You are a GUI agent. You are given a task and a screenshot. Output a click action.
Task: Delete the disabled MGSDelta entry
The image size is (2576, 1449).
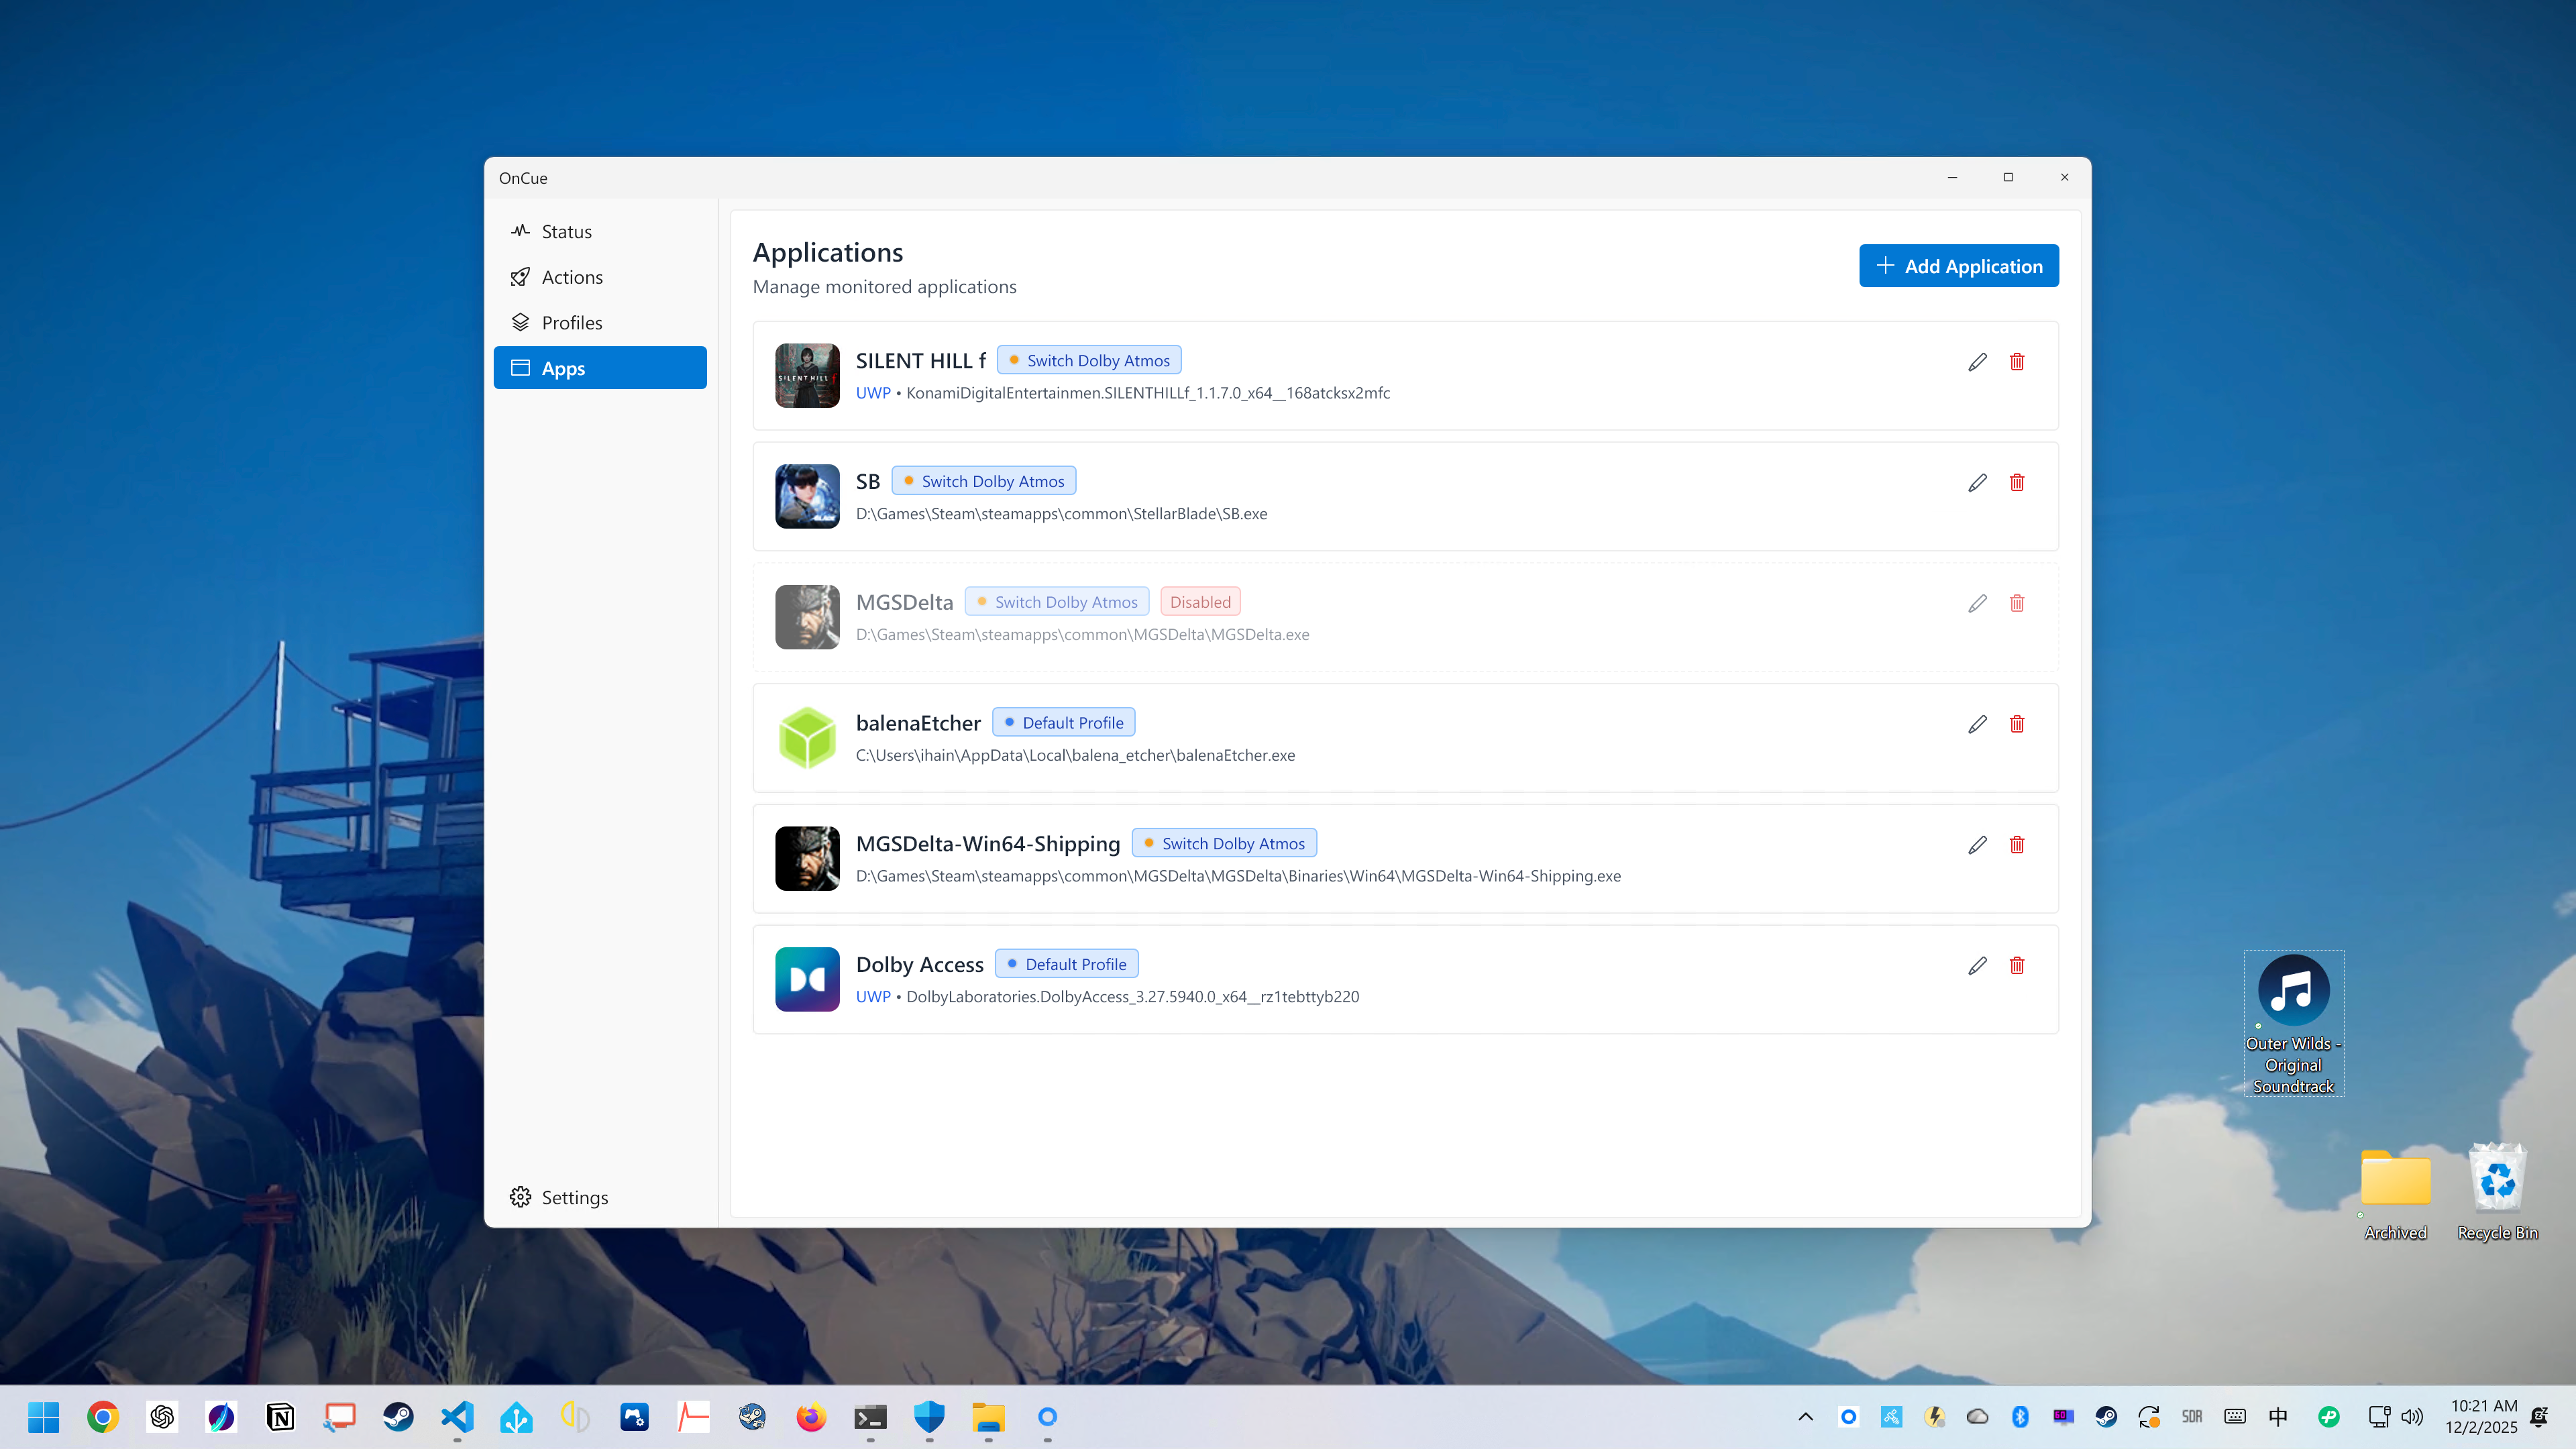coord(2016,603)
